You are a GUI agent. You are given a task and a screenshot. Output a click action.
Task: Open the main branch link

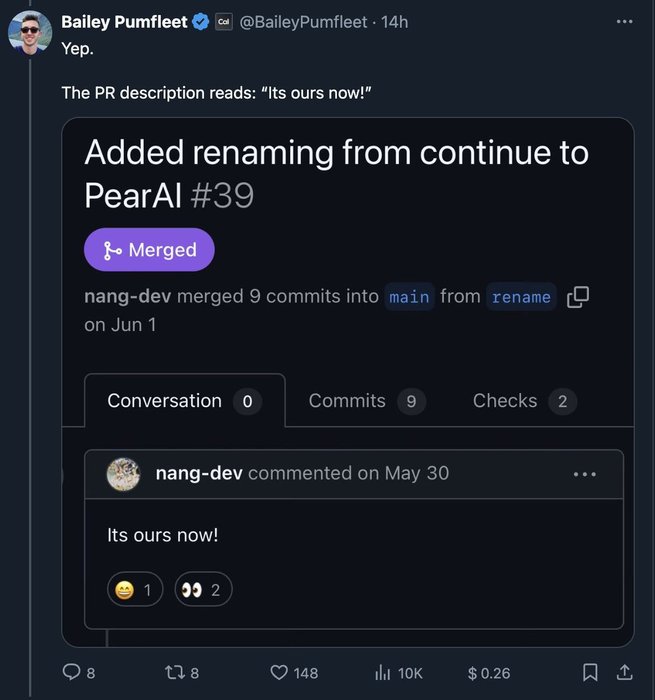[x=409, y=297]
